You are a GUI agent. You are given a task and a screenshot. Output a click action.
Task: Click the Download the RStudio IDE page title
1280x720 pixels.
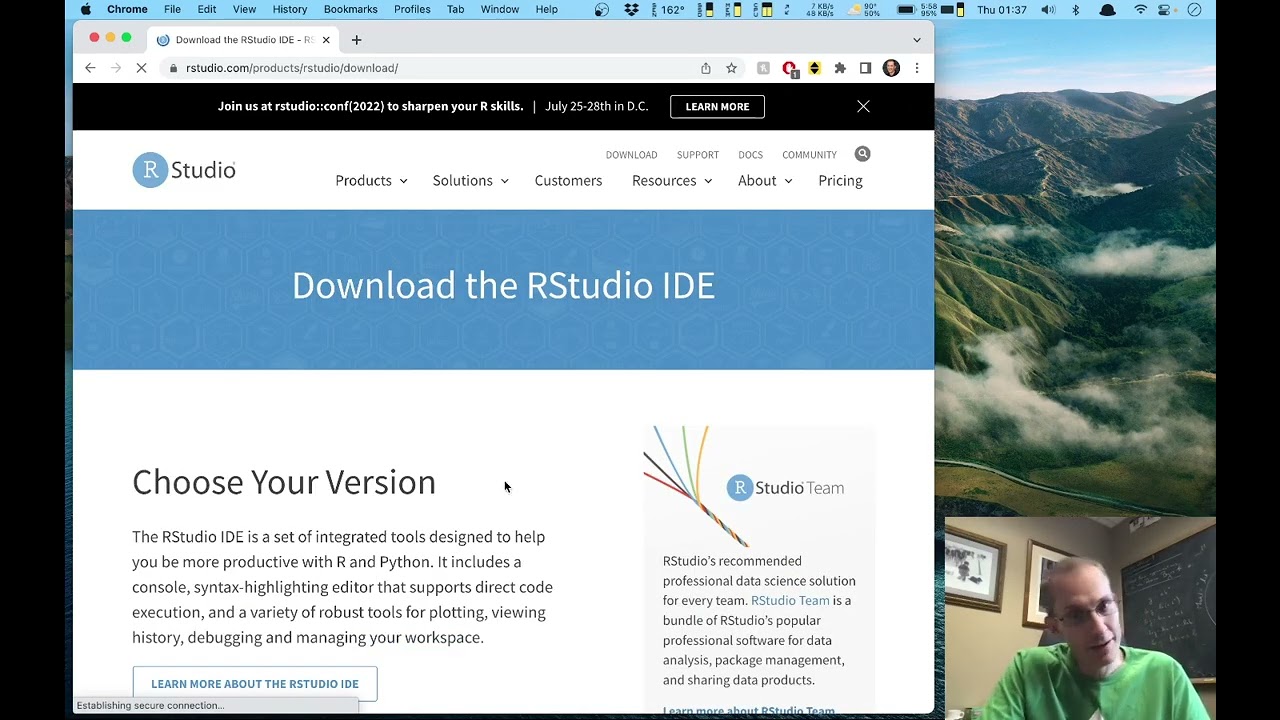[503, 285]
